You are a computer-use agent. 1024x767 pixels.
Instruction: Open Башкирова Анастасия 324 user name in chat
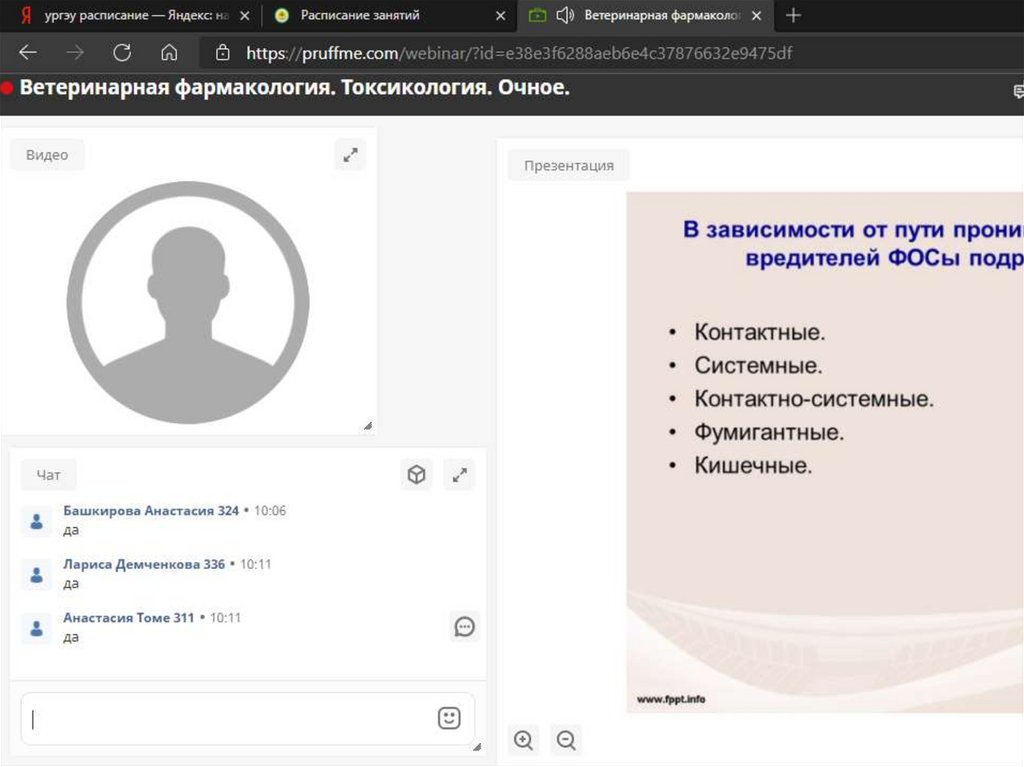(x=151, y=511)
